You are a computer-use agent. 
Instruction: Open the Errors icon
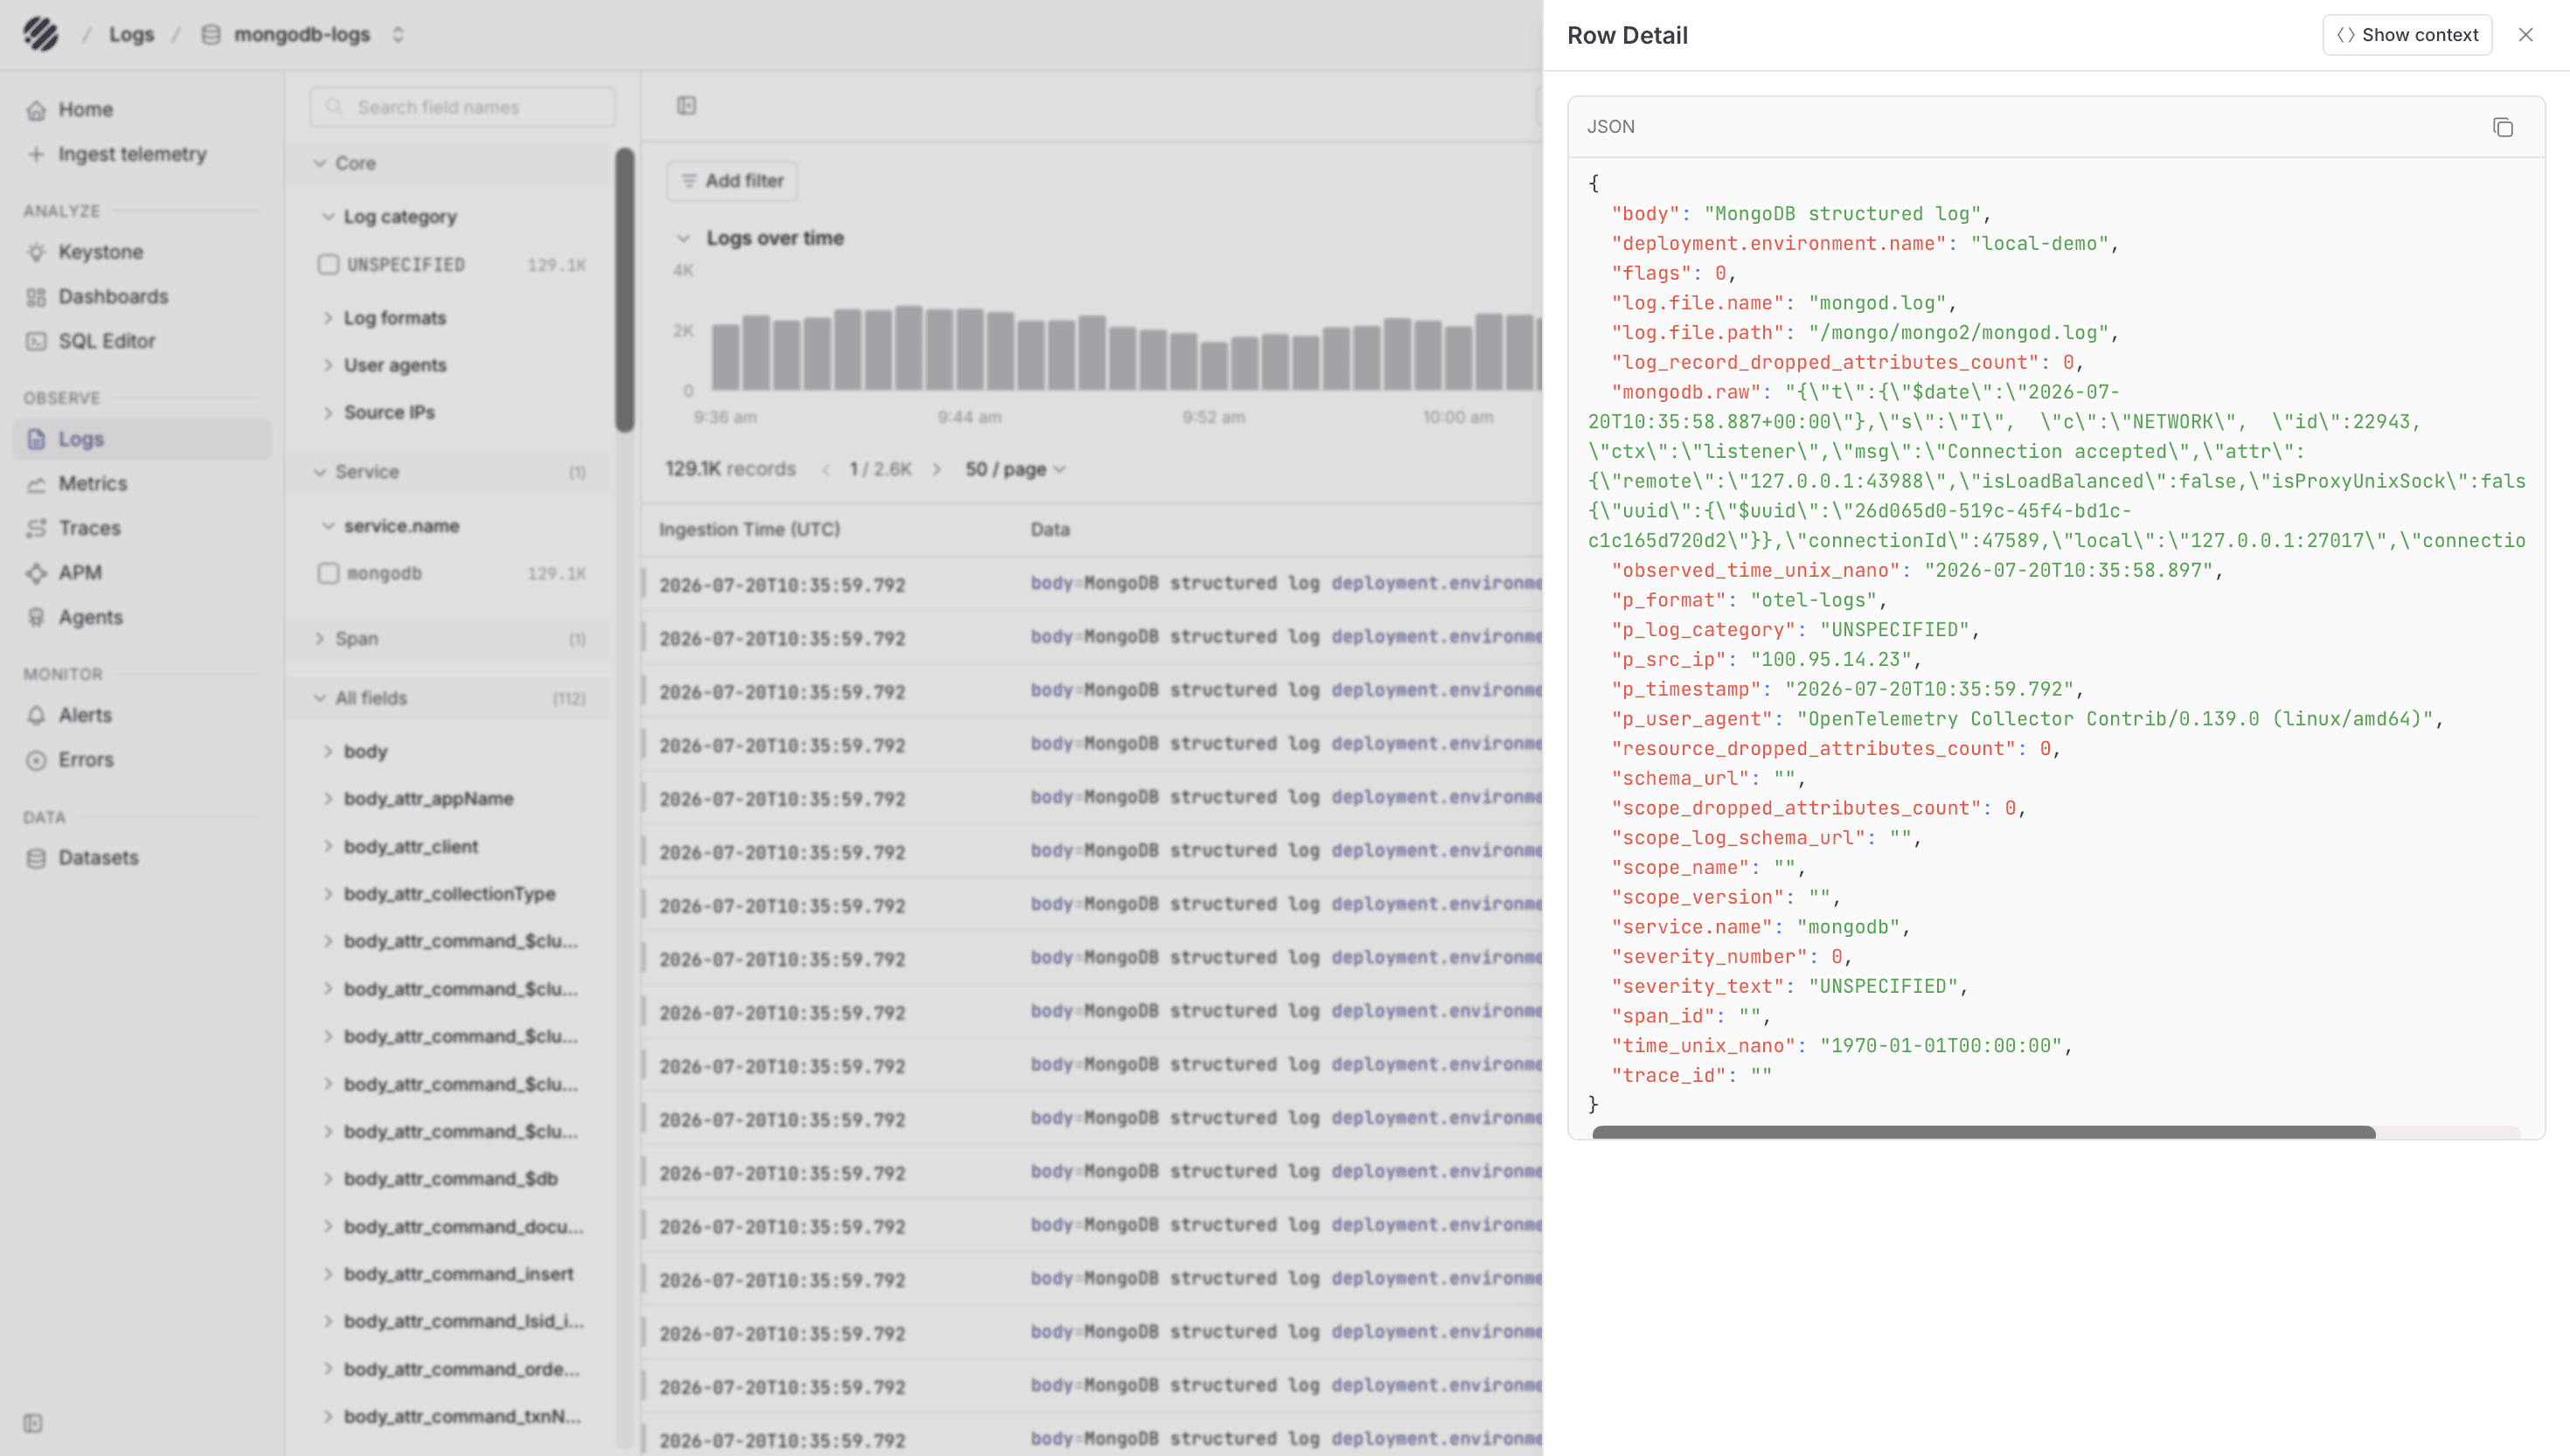tap(36, 760)
